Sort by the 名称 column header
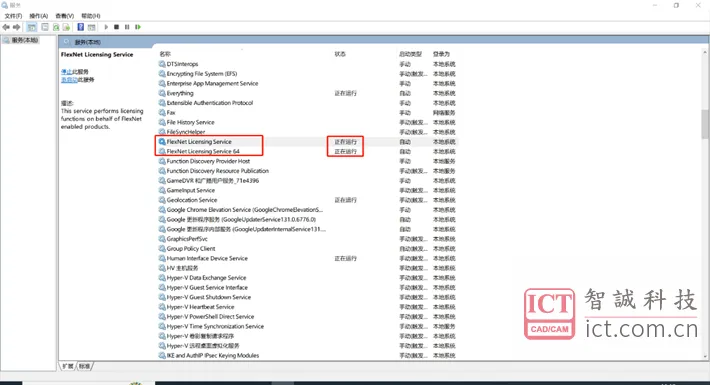 pos(165,54)
